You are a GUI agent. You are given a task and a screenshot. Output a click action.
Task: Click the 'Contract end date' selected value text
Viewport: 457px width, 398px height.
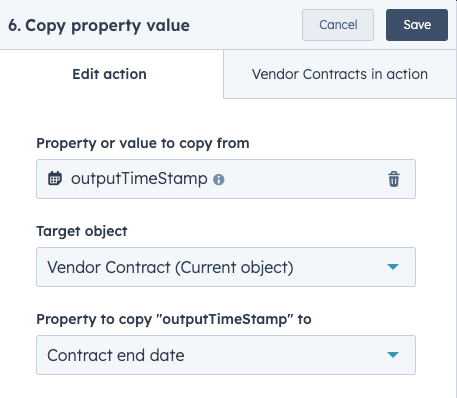tap(116, 355)
